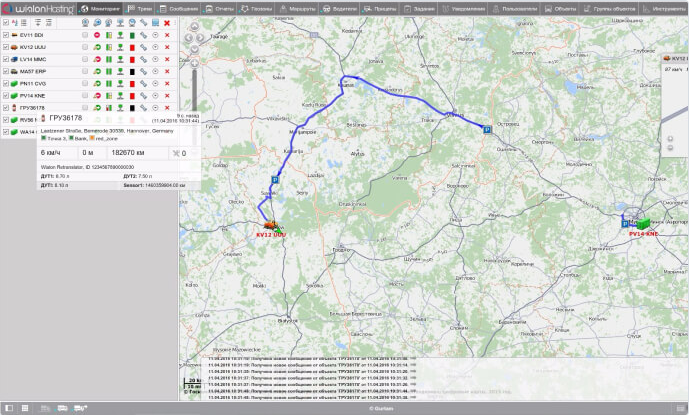690x415 pixels.
Task: Uncheck the ГРУ36178 map visibility checkbox
Action: tap(5, 107)
